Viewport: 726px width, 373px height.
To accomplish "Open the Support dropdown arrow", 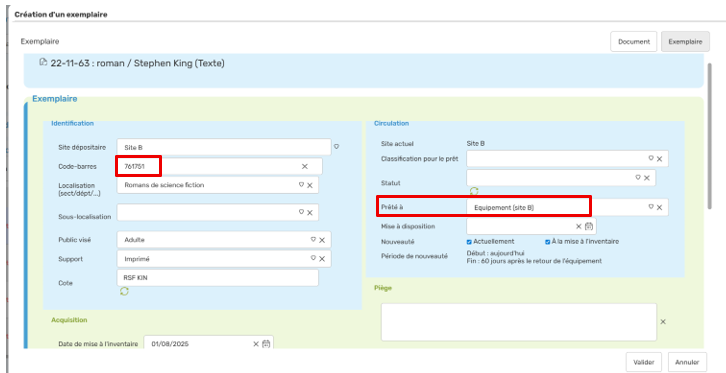I will click(x=313, y=258).
